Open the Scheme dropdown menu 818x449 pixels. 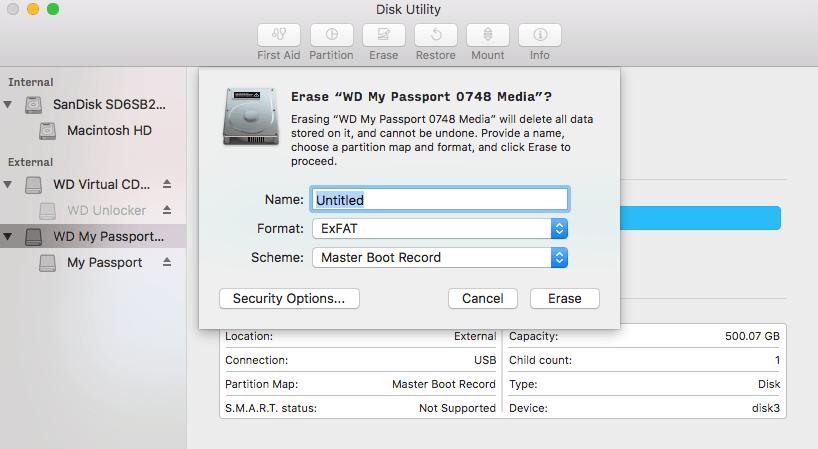click(440, 257)
